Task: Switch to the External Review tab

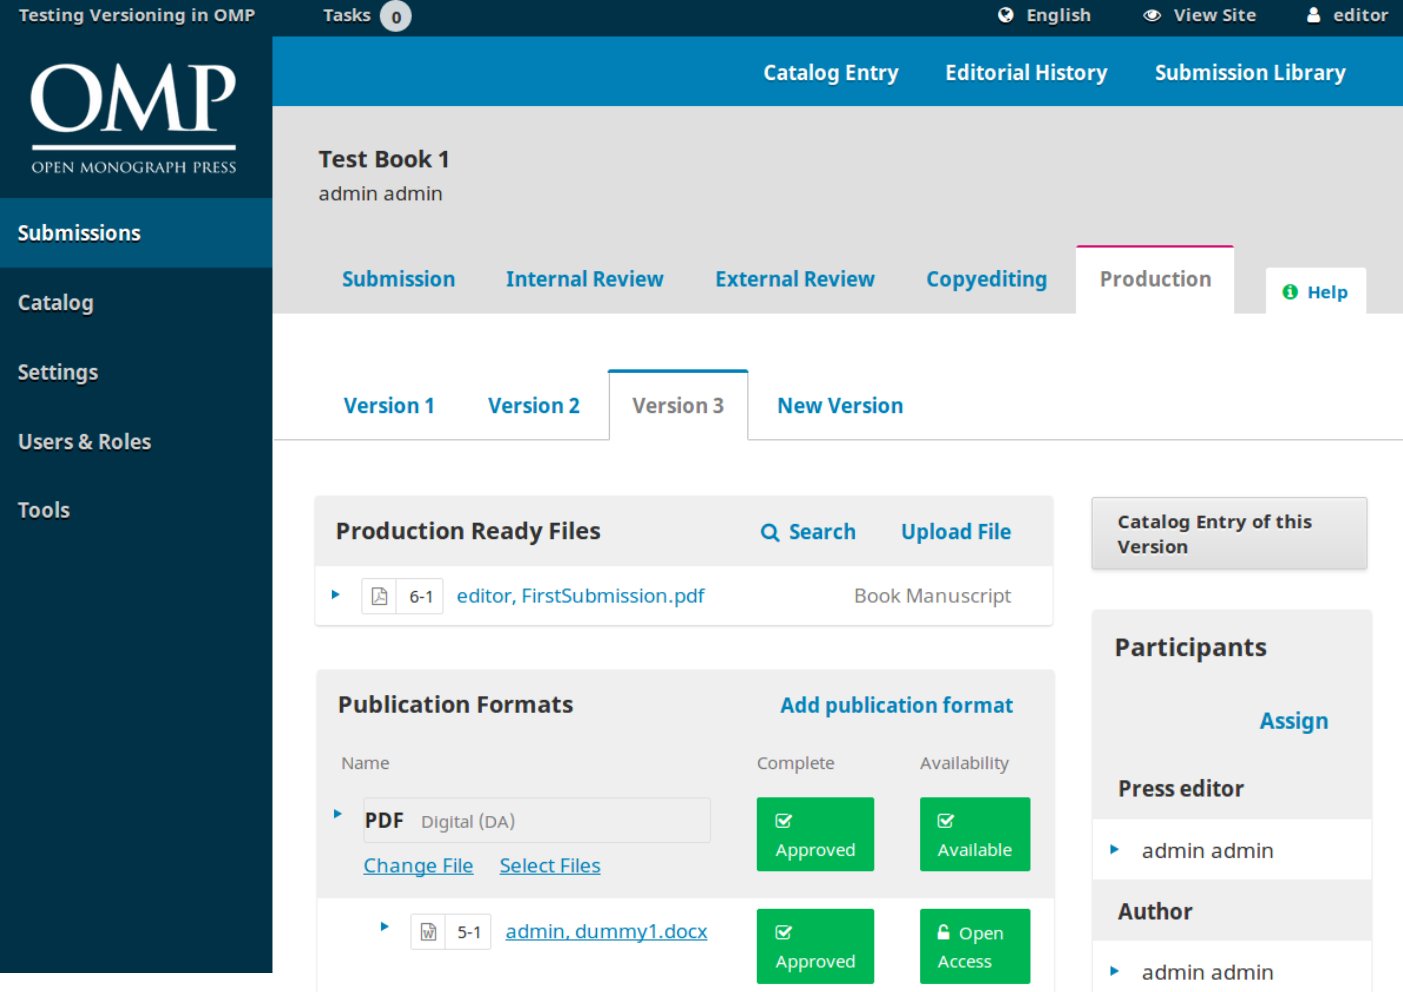Action: [795, 279]
